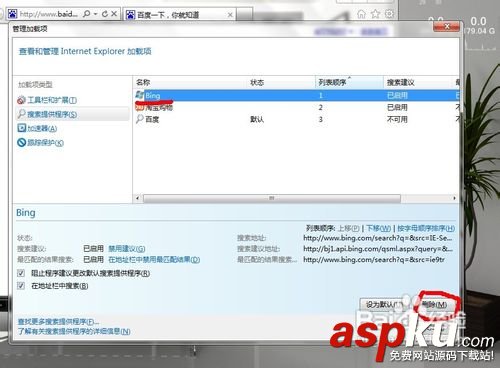Viewport: 500px width, 368px height.
Task: Open 查找更多搜索提供程序(F)... link
Action: (x=58, y=322)
